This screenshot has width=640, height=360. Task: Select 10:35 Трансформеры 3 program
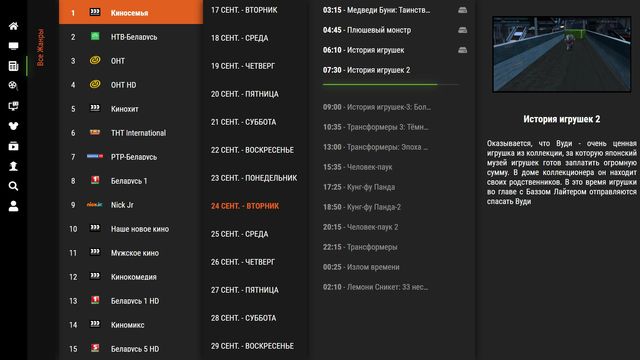coord(376,127)
